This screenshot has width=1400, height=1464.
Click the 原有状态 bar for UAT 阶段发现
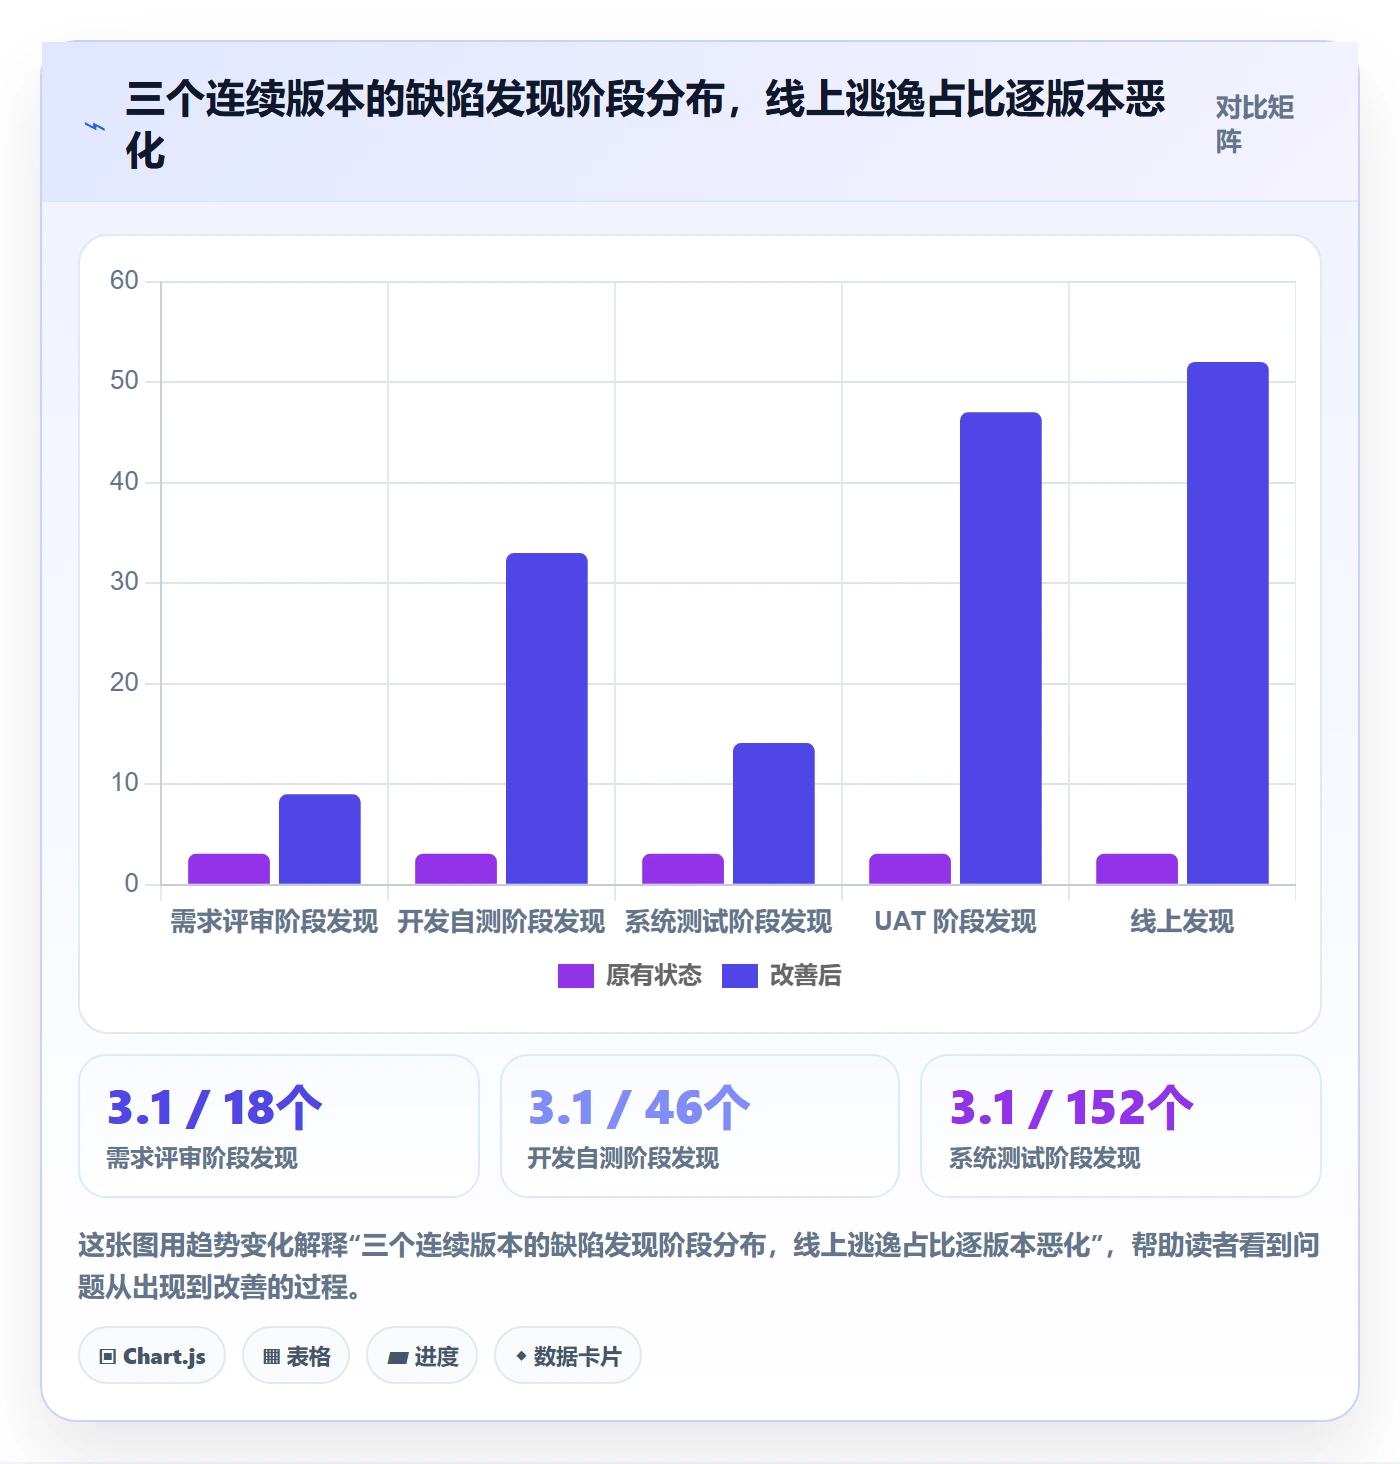(x=910, y=869)
